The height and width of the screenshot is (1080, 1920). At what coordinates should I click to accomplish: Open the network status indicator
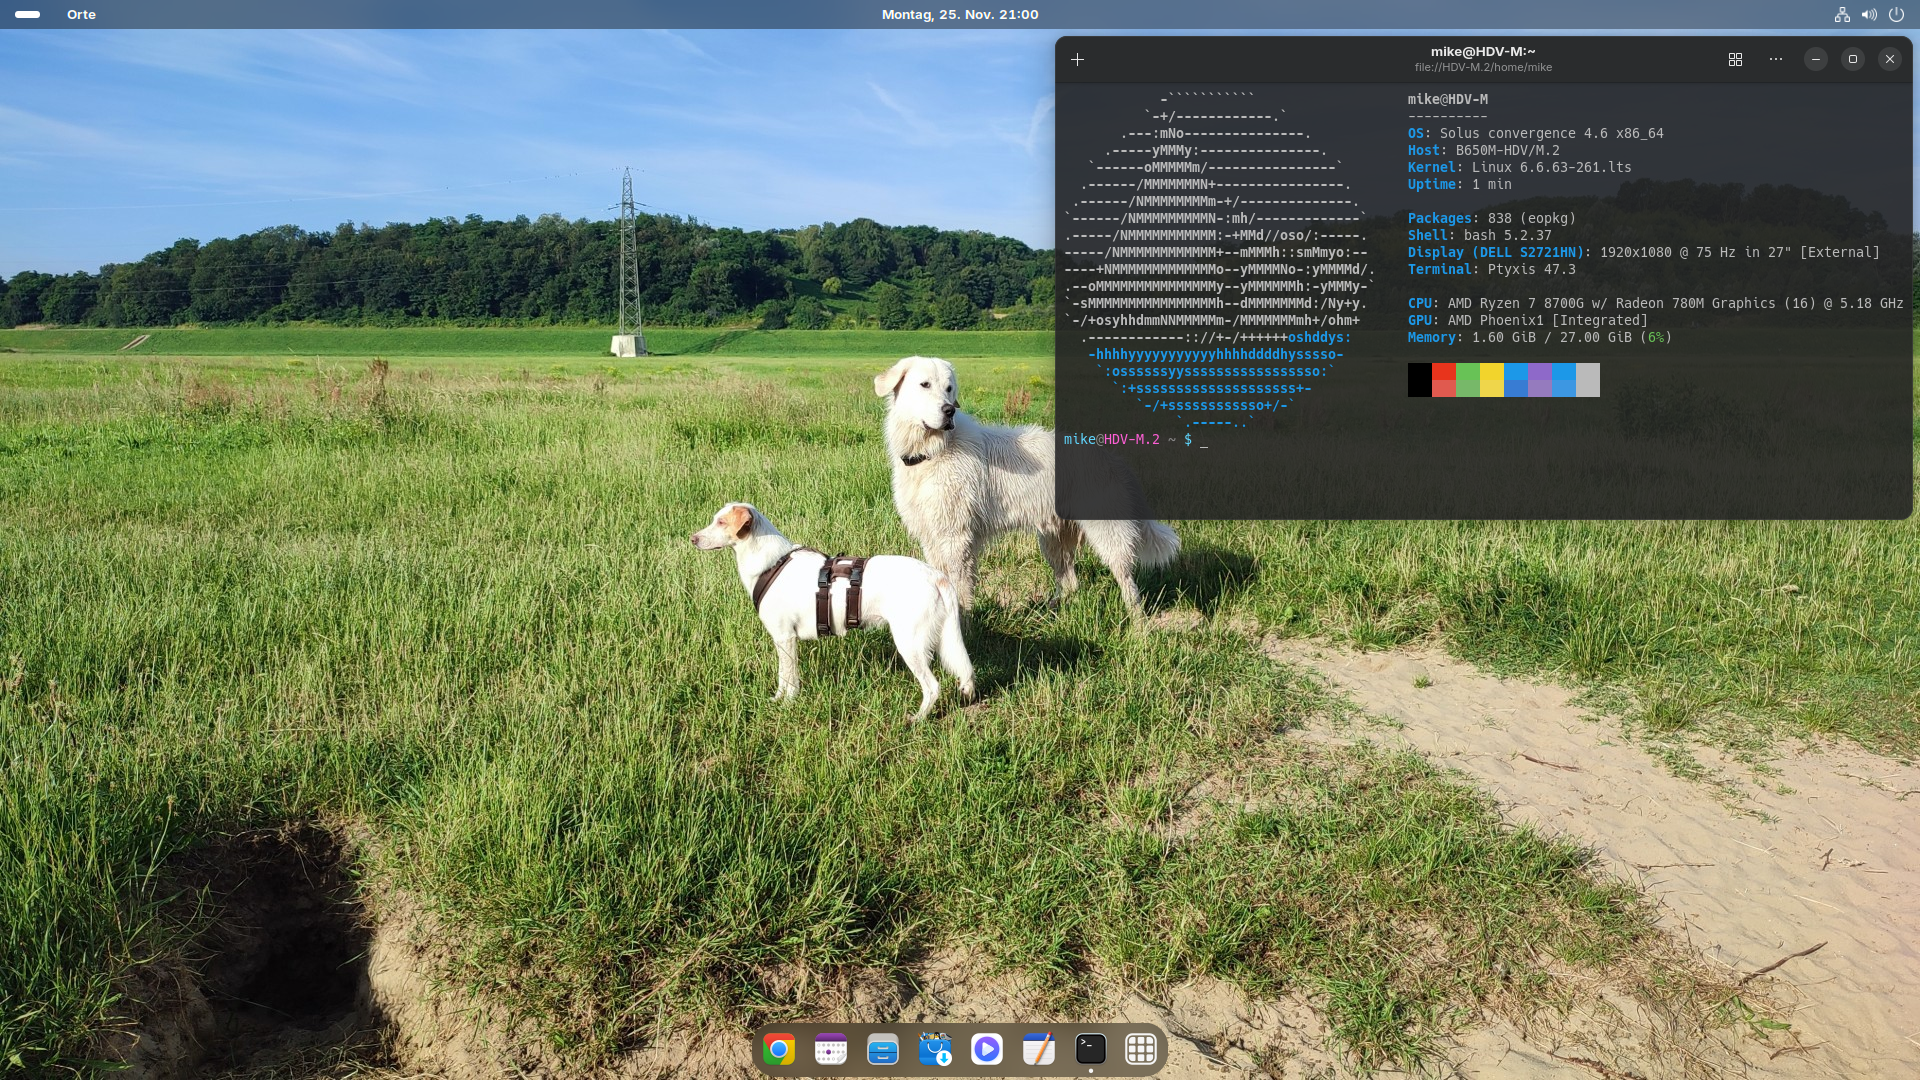click(x=1842, y=14)
